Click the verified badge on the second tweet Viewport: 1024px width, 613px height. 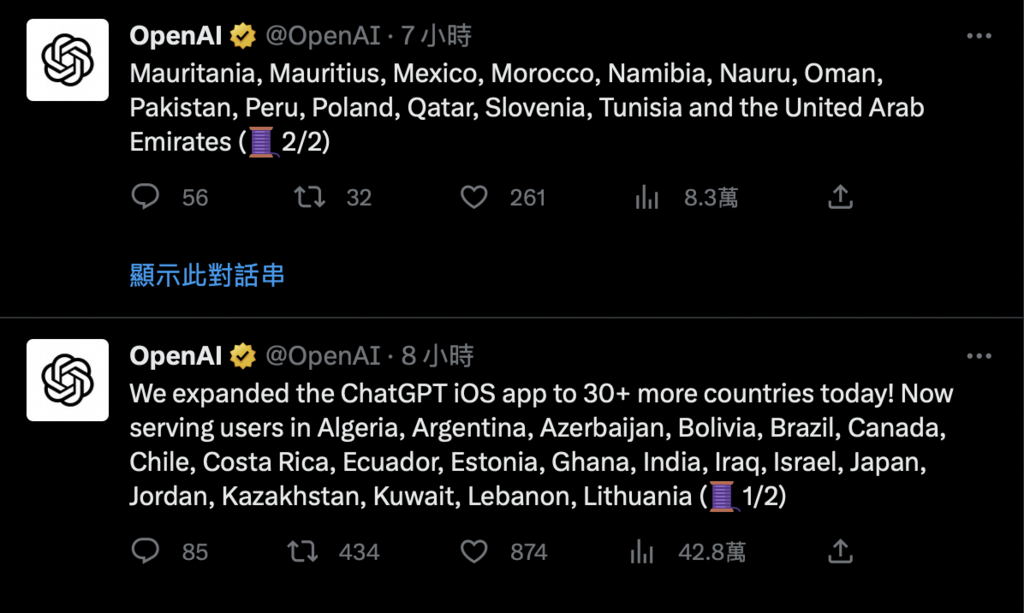click(242, 356)
